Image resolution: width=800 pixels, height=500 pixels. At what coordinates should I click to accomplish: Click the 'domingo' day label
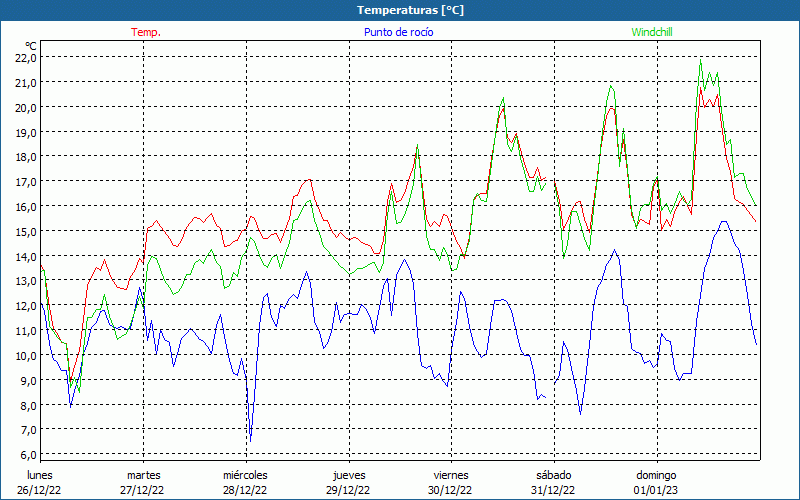(656, 476)
